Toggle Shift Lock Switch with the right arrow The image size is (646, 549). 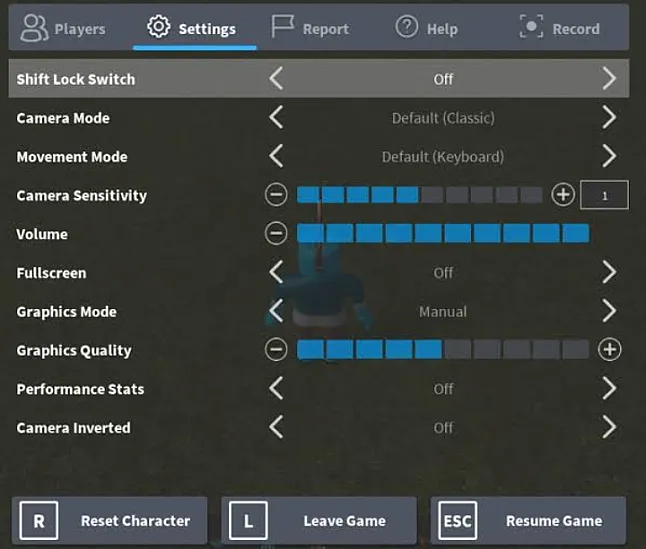(x=609, y=78)
